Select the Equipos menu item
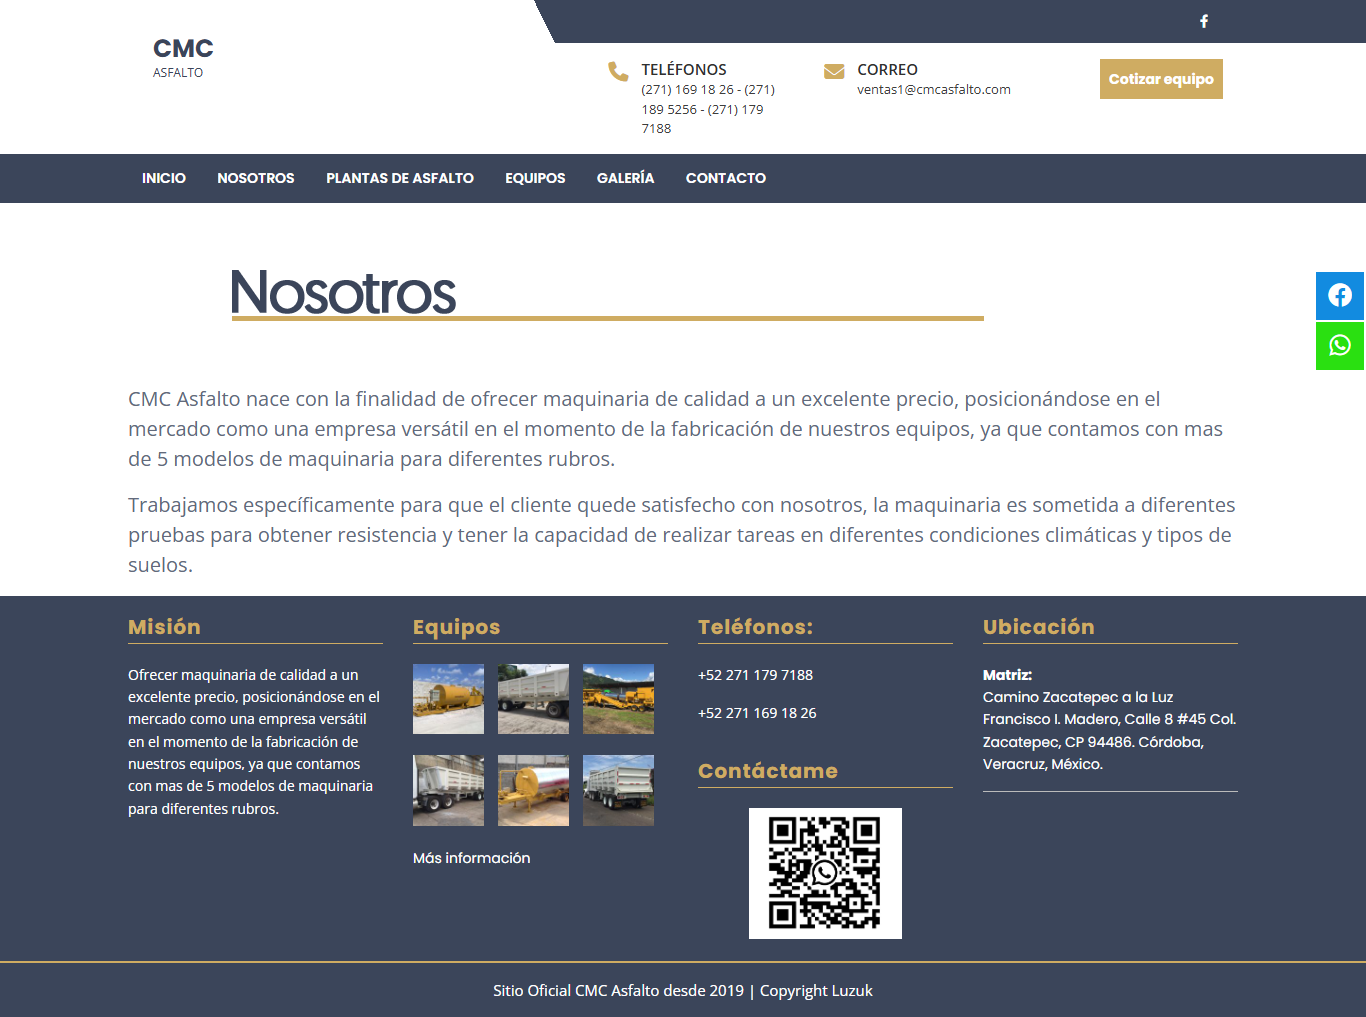The height and width of the screenshot is (1017, 1366). click(535, 178)
